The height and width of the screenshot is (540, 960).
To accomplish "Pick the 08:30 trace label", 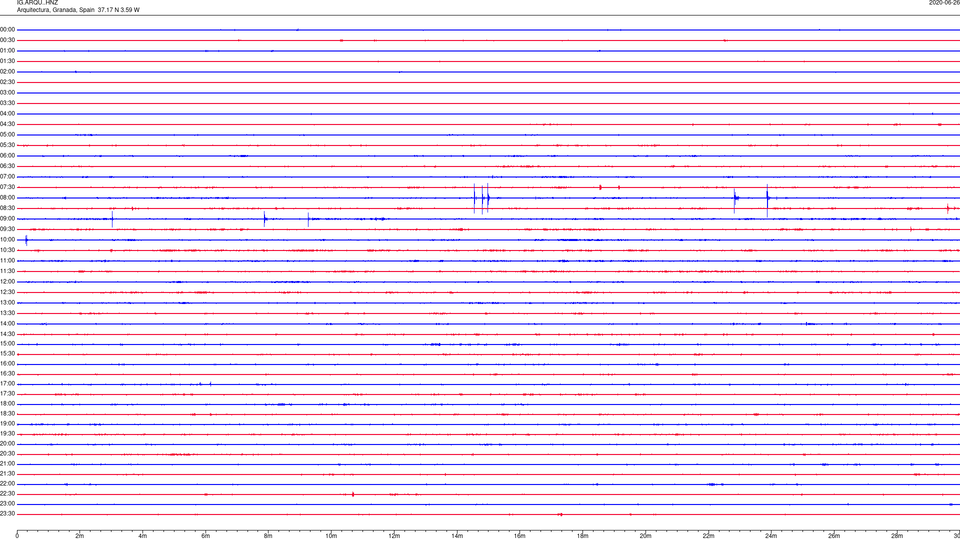I will pos(7,209).
